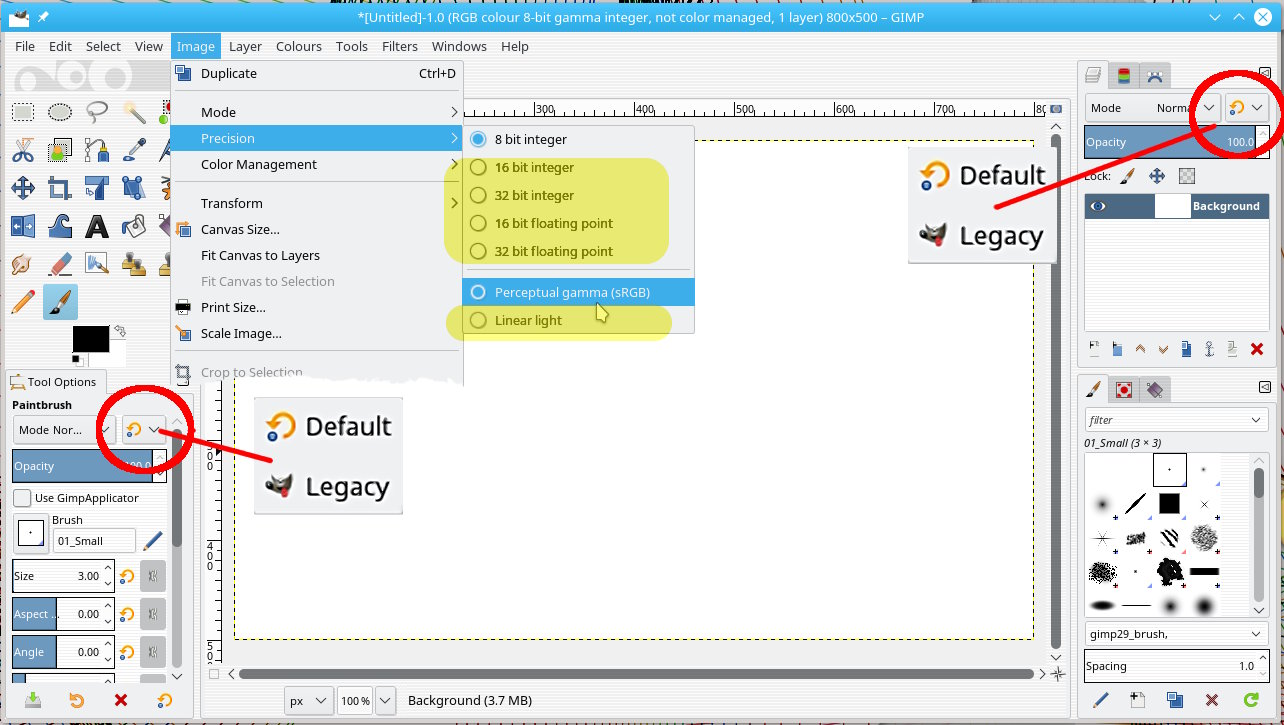Activate the Eraser tool
Viewport: 1284px width, 725px height.
pos(60,264)
